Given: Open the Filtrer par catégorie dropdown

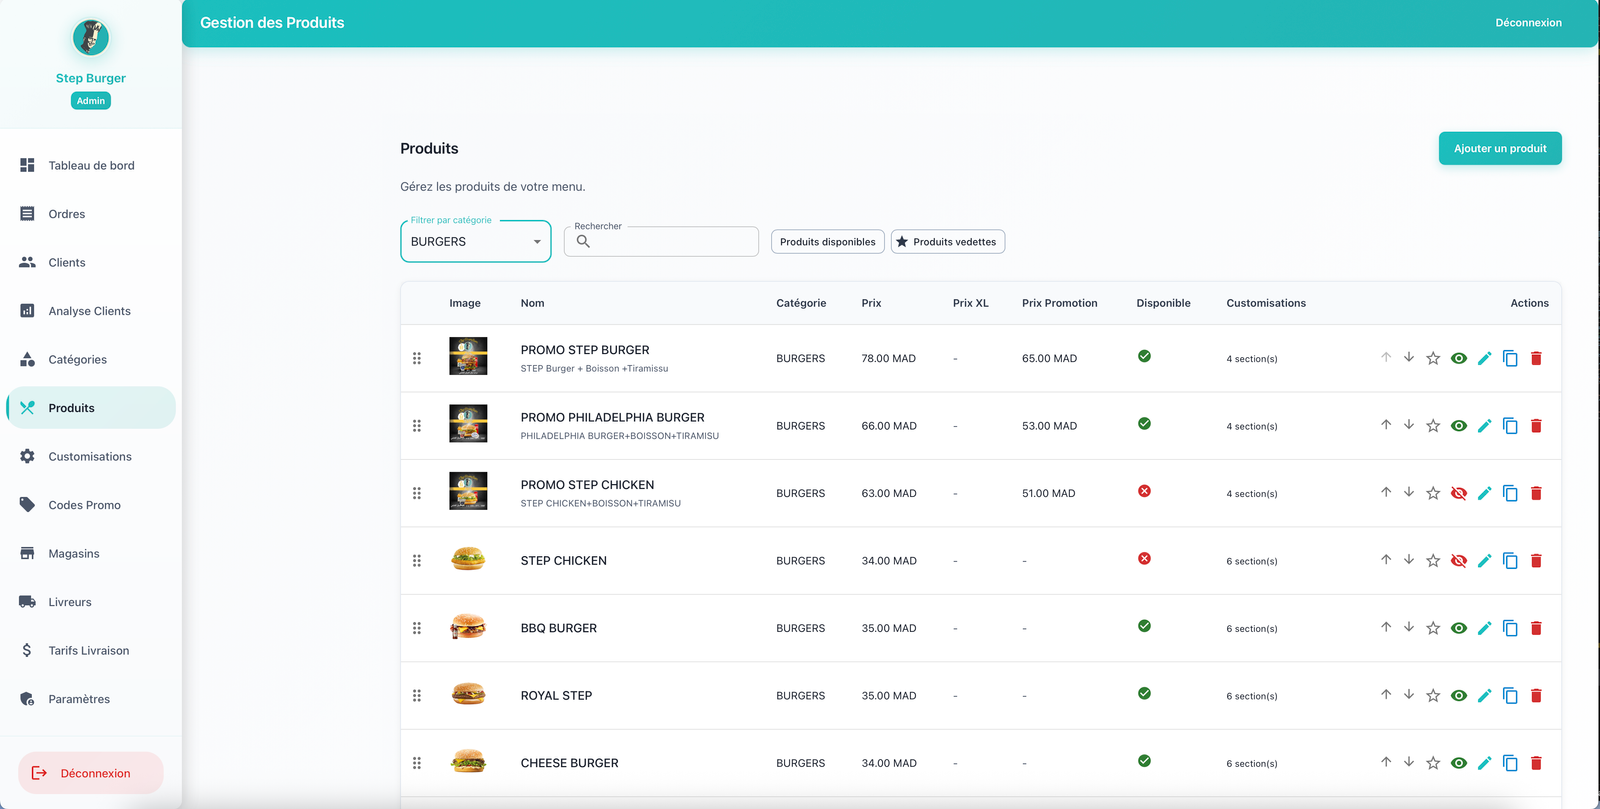Looking at the screenshot, I should pos(476,242).
